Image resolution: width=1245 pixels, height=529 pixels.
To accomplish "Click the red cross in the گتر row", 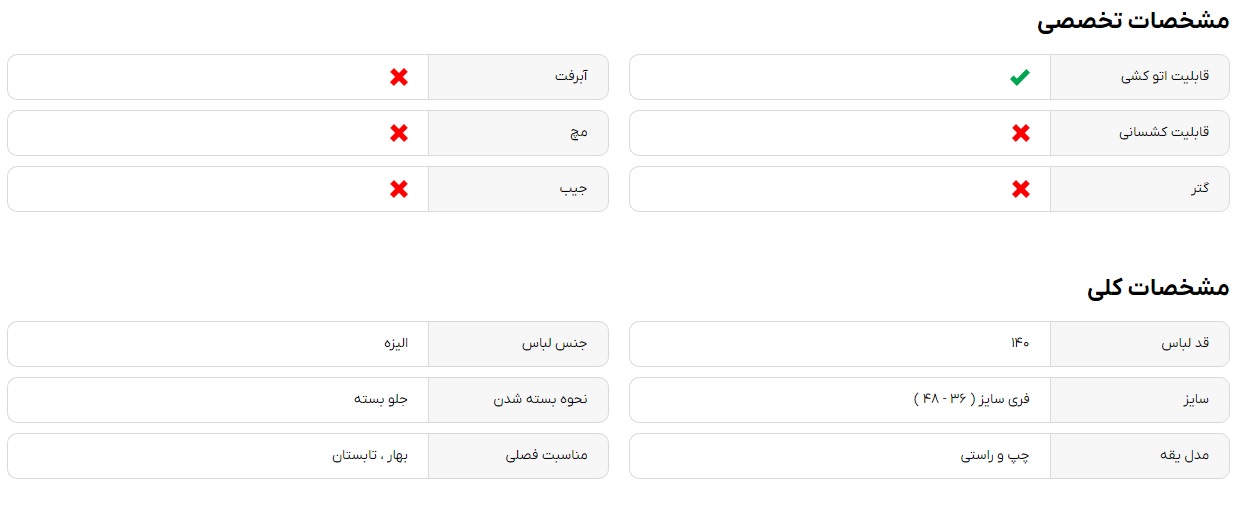I will pos(1020,189).
